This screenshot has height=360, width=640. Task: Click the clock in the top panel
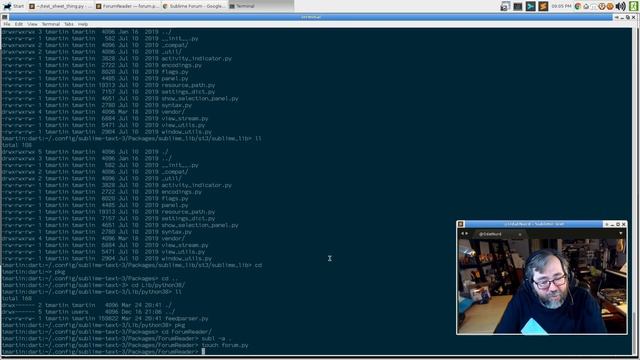tap(561, 6)
